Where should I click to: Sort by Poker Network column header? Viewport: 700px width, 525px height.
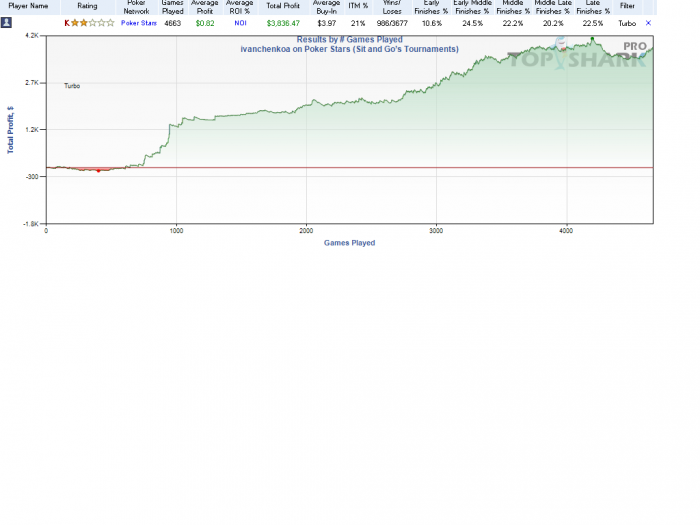click(136, 7)
